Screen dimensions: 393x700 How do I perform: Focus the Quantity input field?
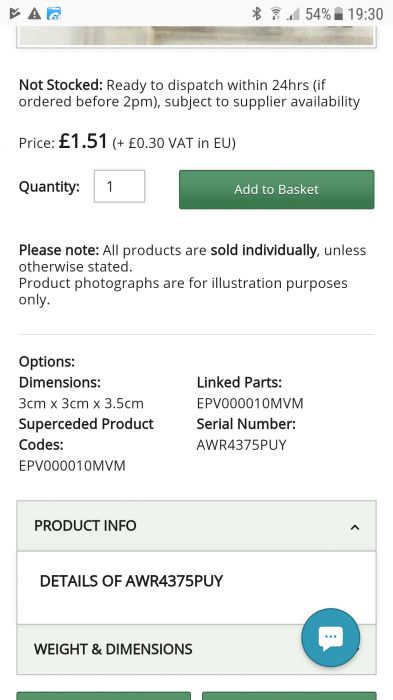(119, 186)
